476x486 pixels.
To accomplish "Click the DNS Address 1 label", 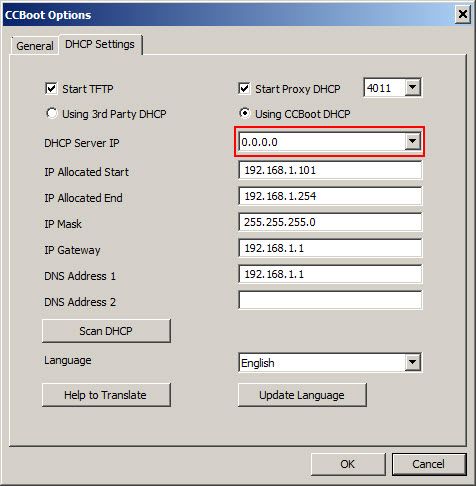I will click(80, 276).
